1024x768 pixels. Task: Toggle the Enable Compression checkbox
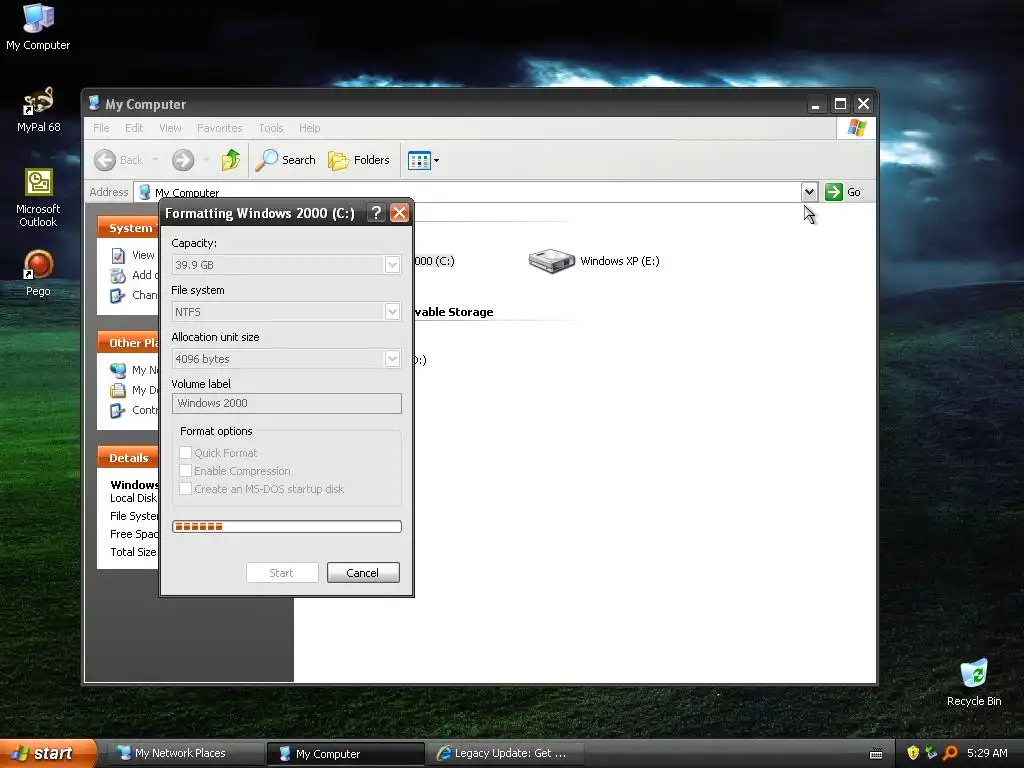(185, 471)
